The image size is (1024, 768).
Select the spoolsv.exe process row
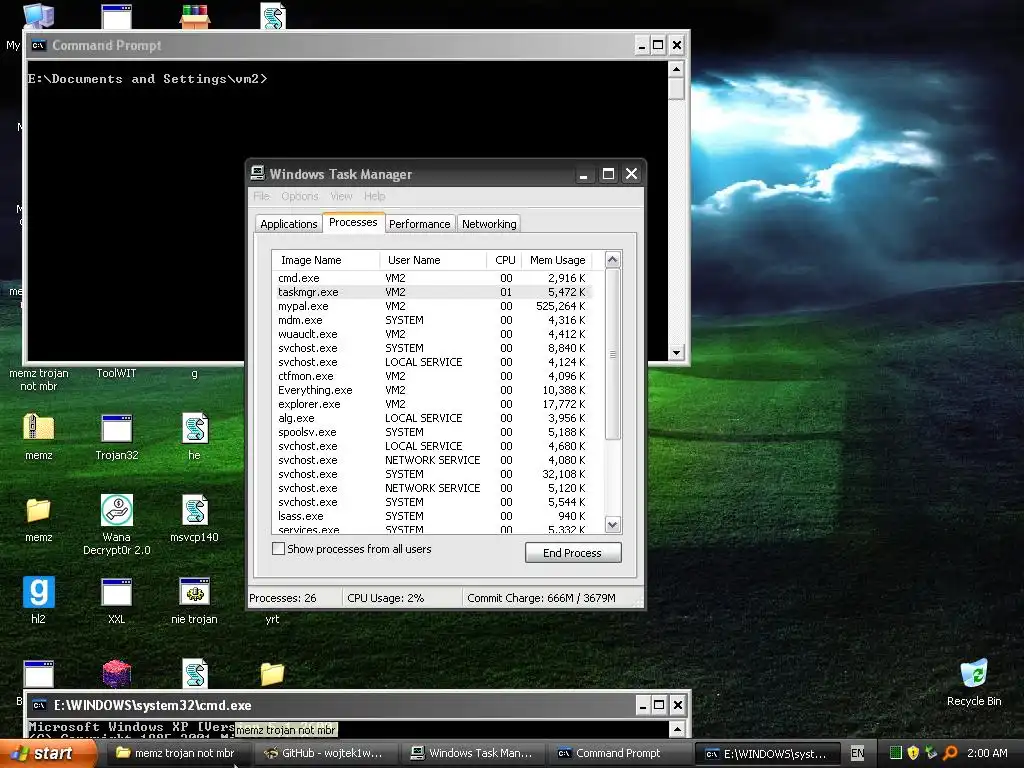coord(432,432)
